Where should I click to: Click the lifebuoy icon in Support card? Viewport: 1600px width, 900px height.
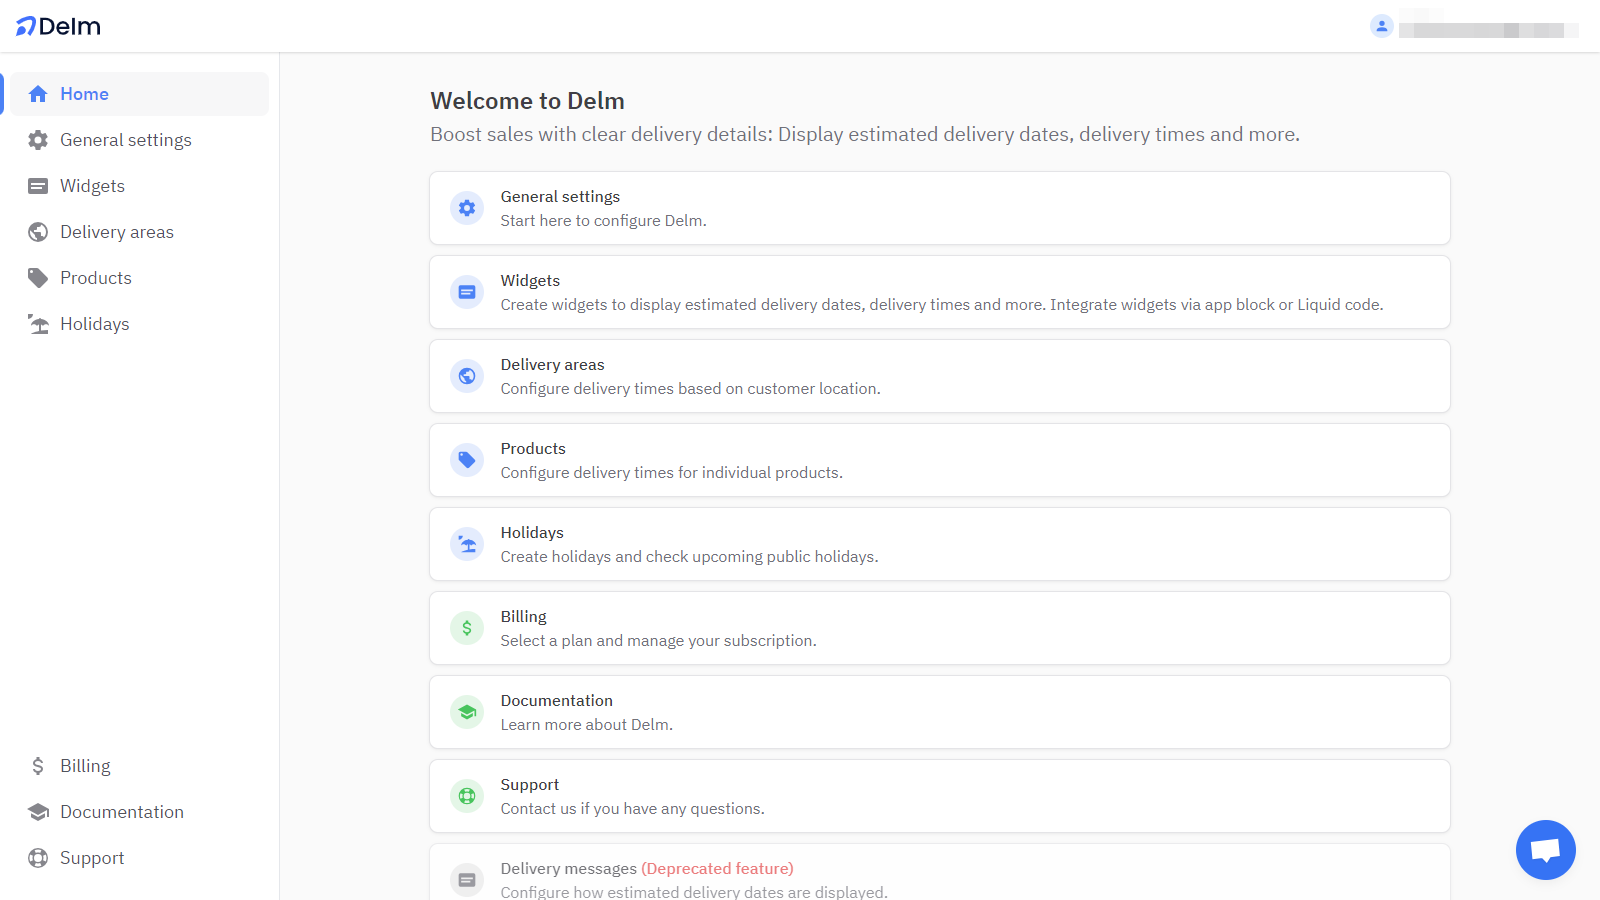(467, 796)
